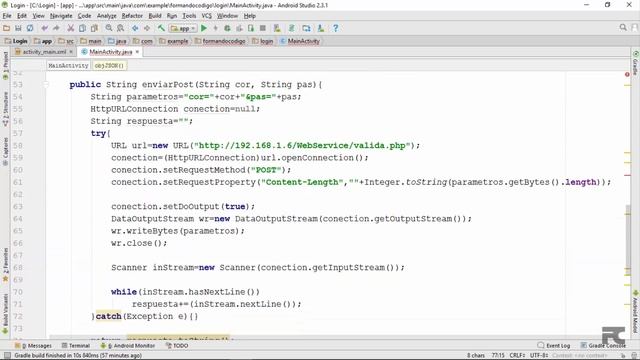
Task: Click the Make Project hammer icon
Action: pos(161,28)
